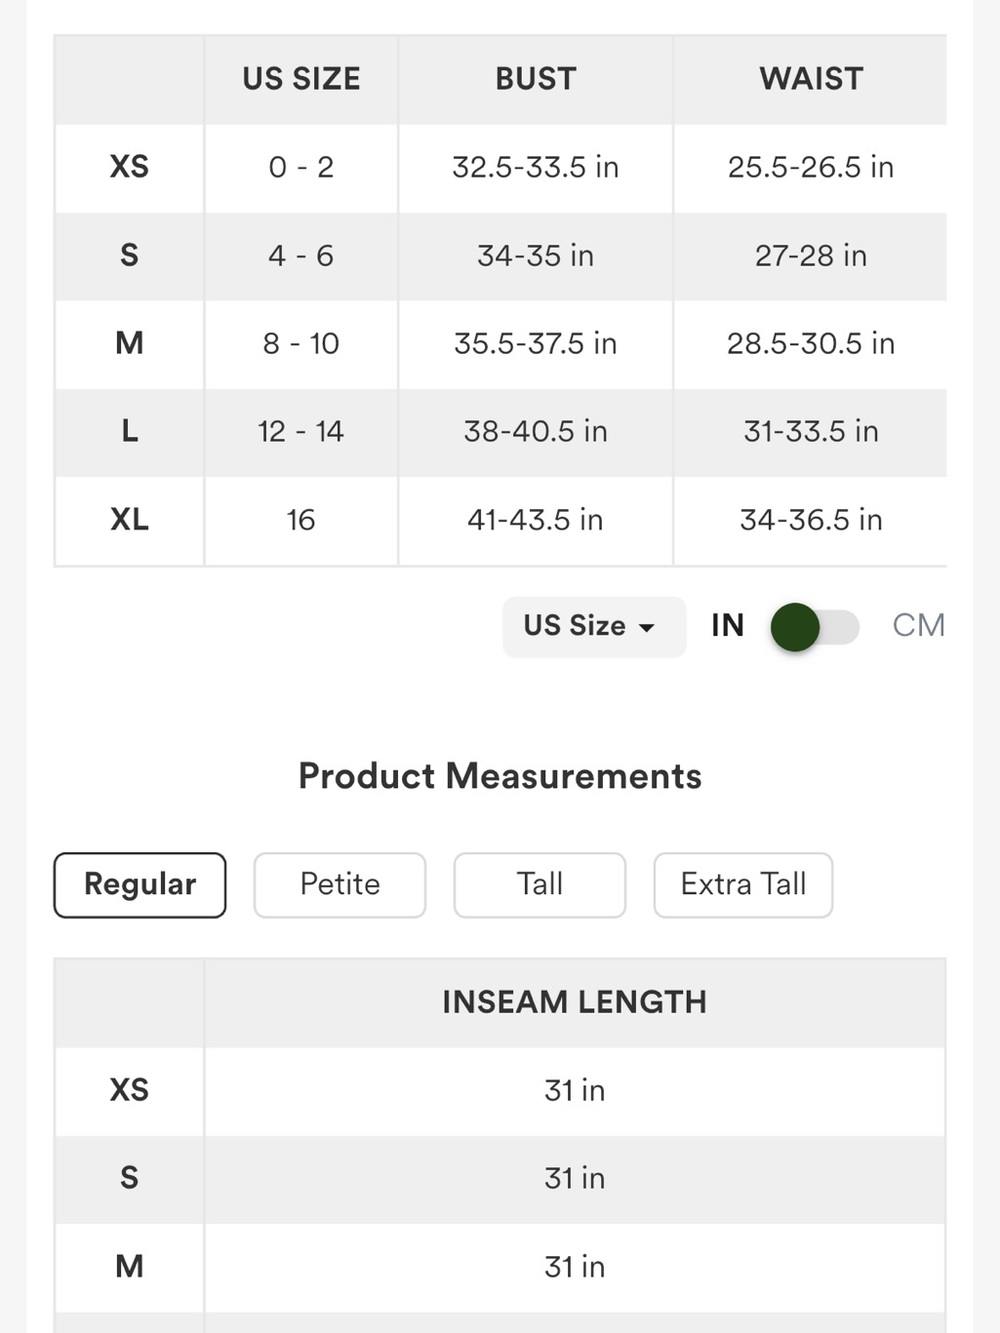Image resolution: width=1000 pixels, height=1333 pixels.
Task: Click the US SIZE column header
Action: [x=301, y=79]
